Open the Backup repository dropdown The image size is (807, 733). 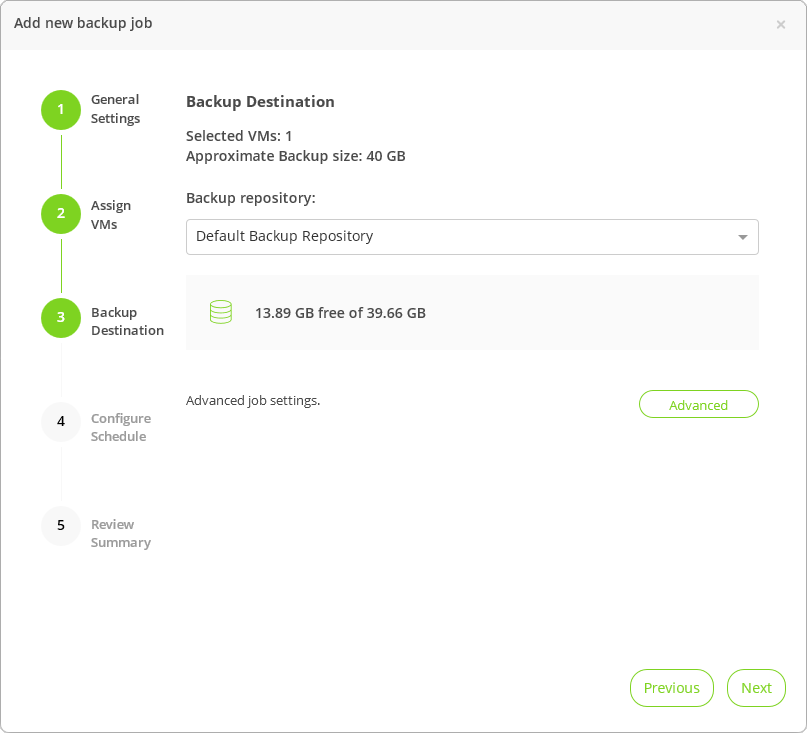(x=471, y=237)
